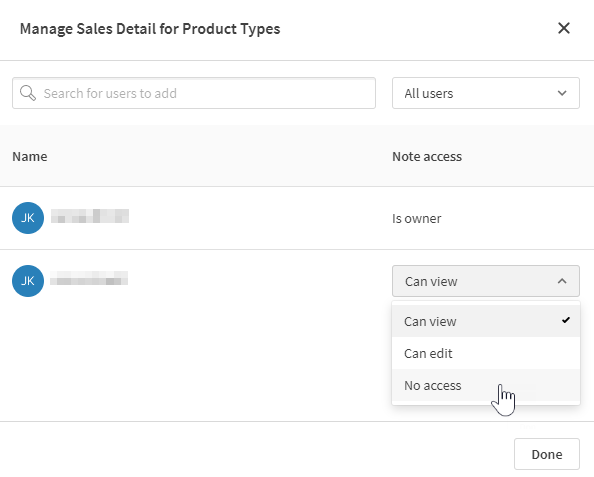Close the Manage Sales Detail dialog
The width and height of the screenshot is (594, 477).
pos(564,28)
